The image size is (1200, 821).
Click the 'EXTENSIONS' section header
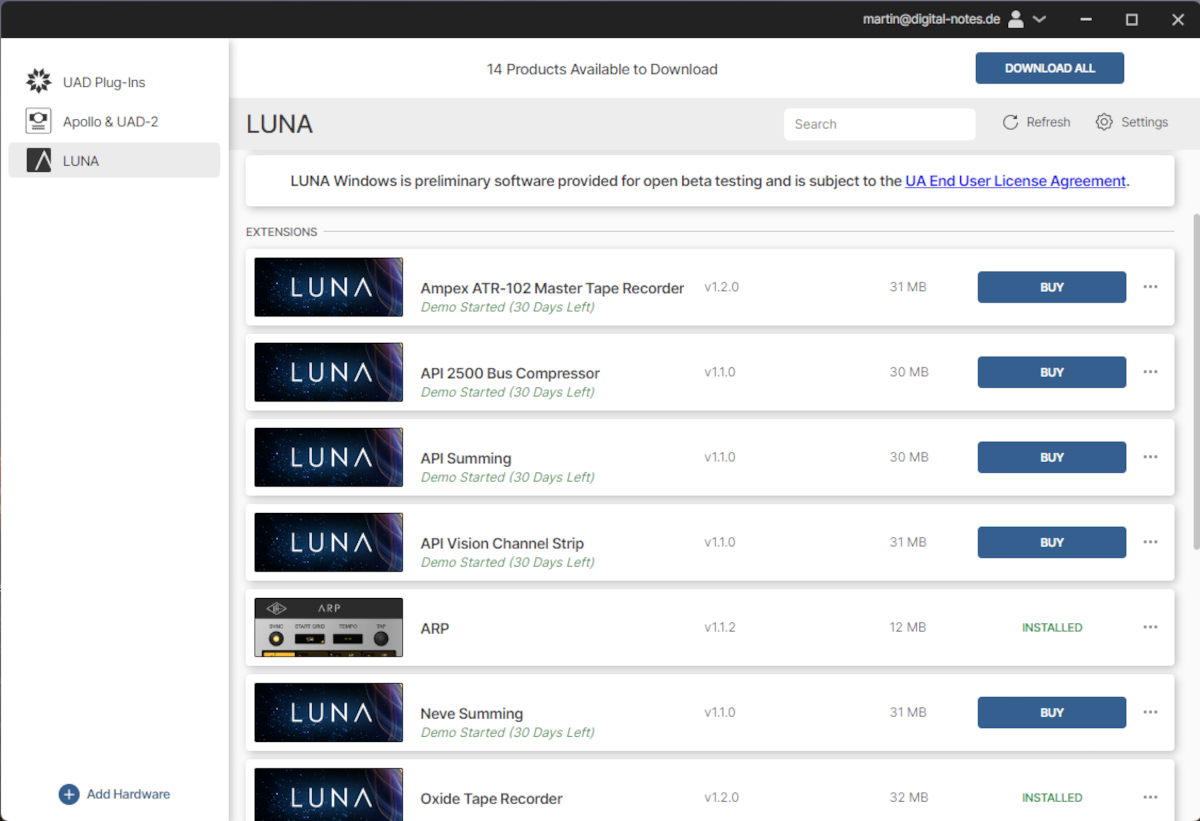282,232
